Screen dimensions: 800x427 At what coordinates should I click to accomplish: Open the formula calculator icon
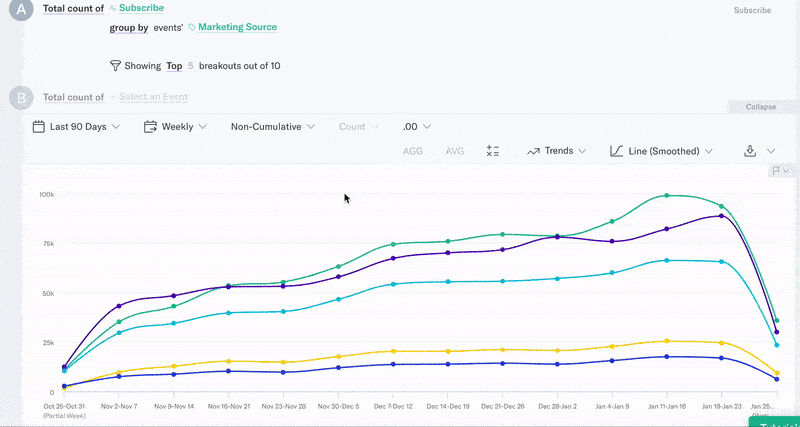[x=492, y=151]
